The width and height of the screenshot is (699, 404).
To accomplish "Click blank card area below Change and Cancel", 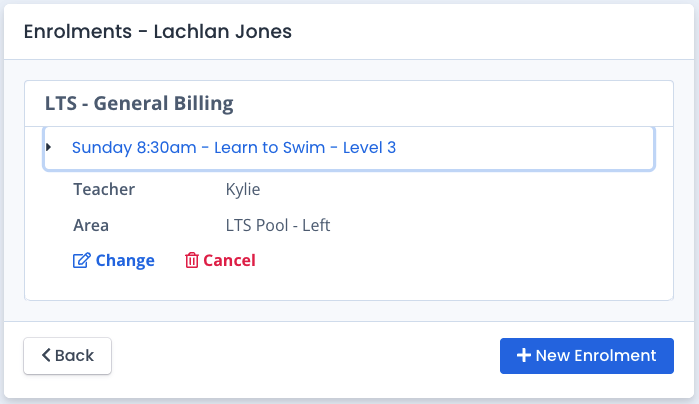I will coord(349,285).
